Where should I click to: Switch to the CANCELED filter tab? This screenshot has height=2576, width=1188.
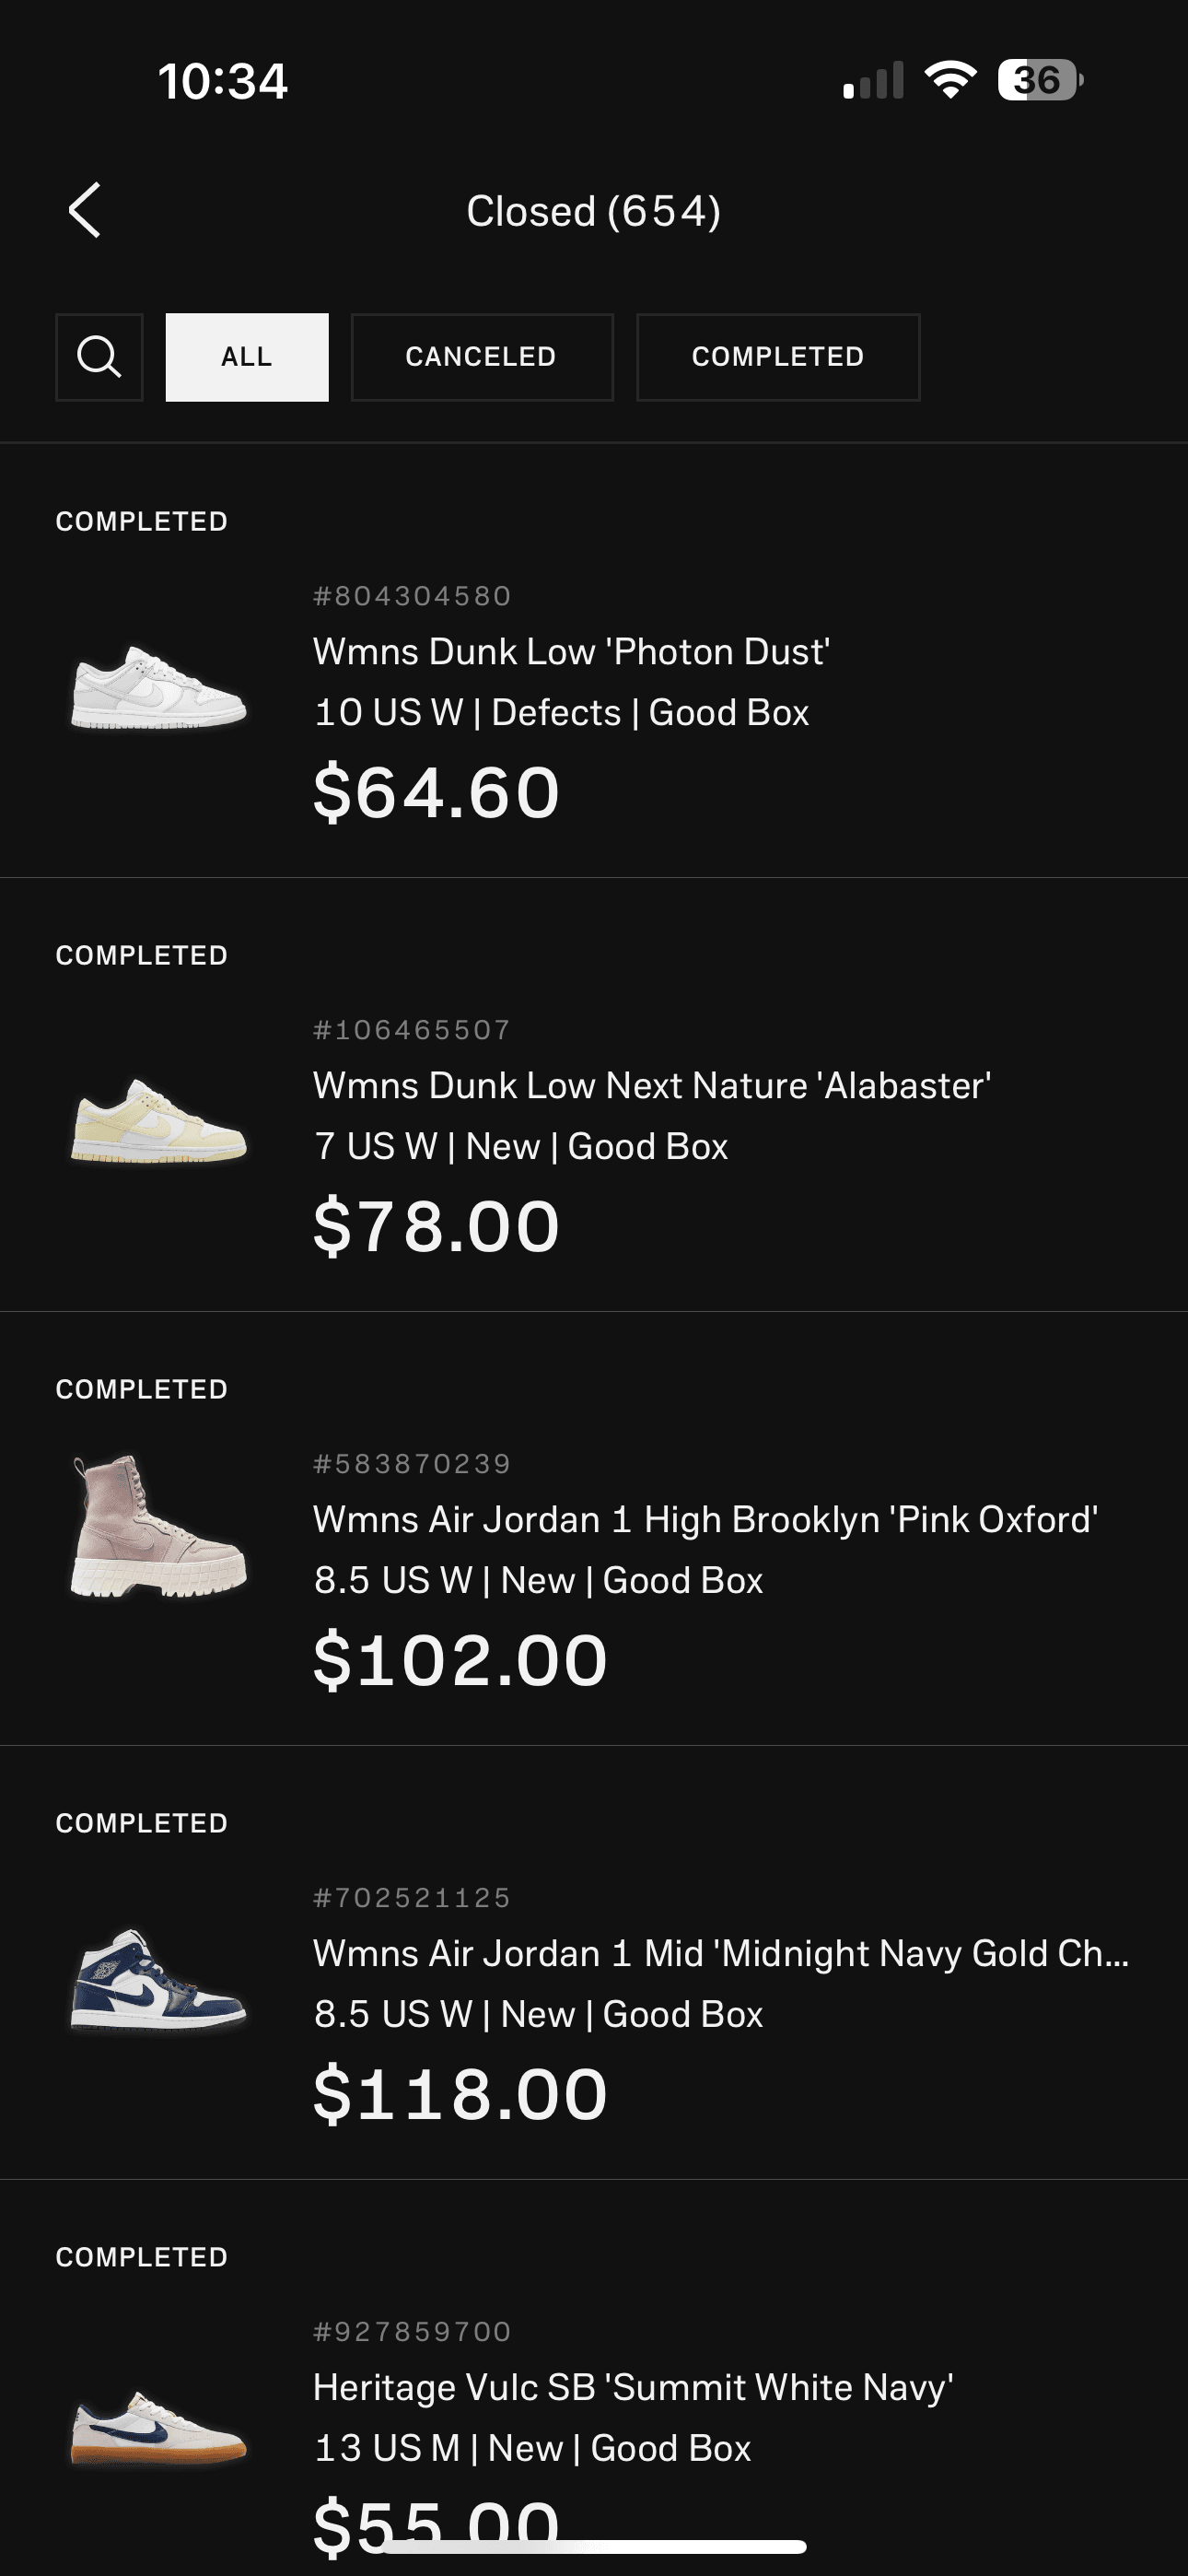pyautogui.click(x=482, y=357)
